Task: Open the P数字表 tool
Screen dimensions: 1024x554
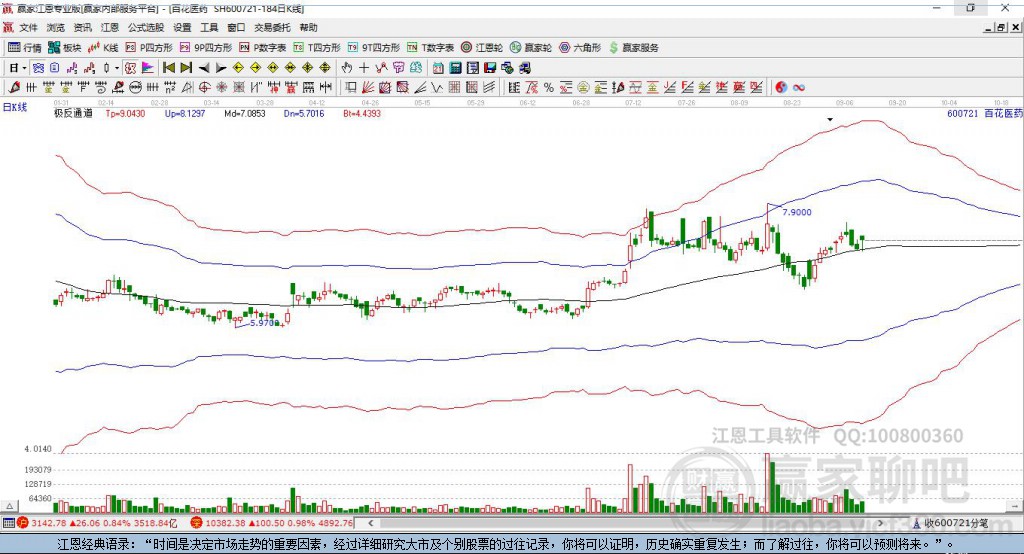Action: coord(263,48)
